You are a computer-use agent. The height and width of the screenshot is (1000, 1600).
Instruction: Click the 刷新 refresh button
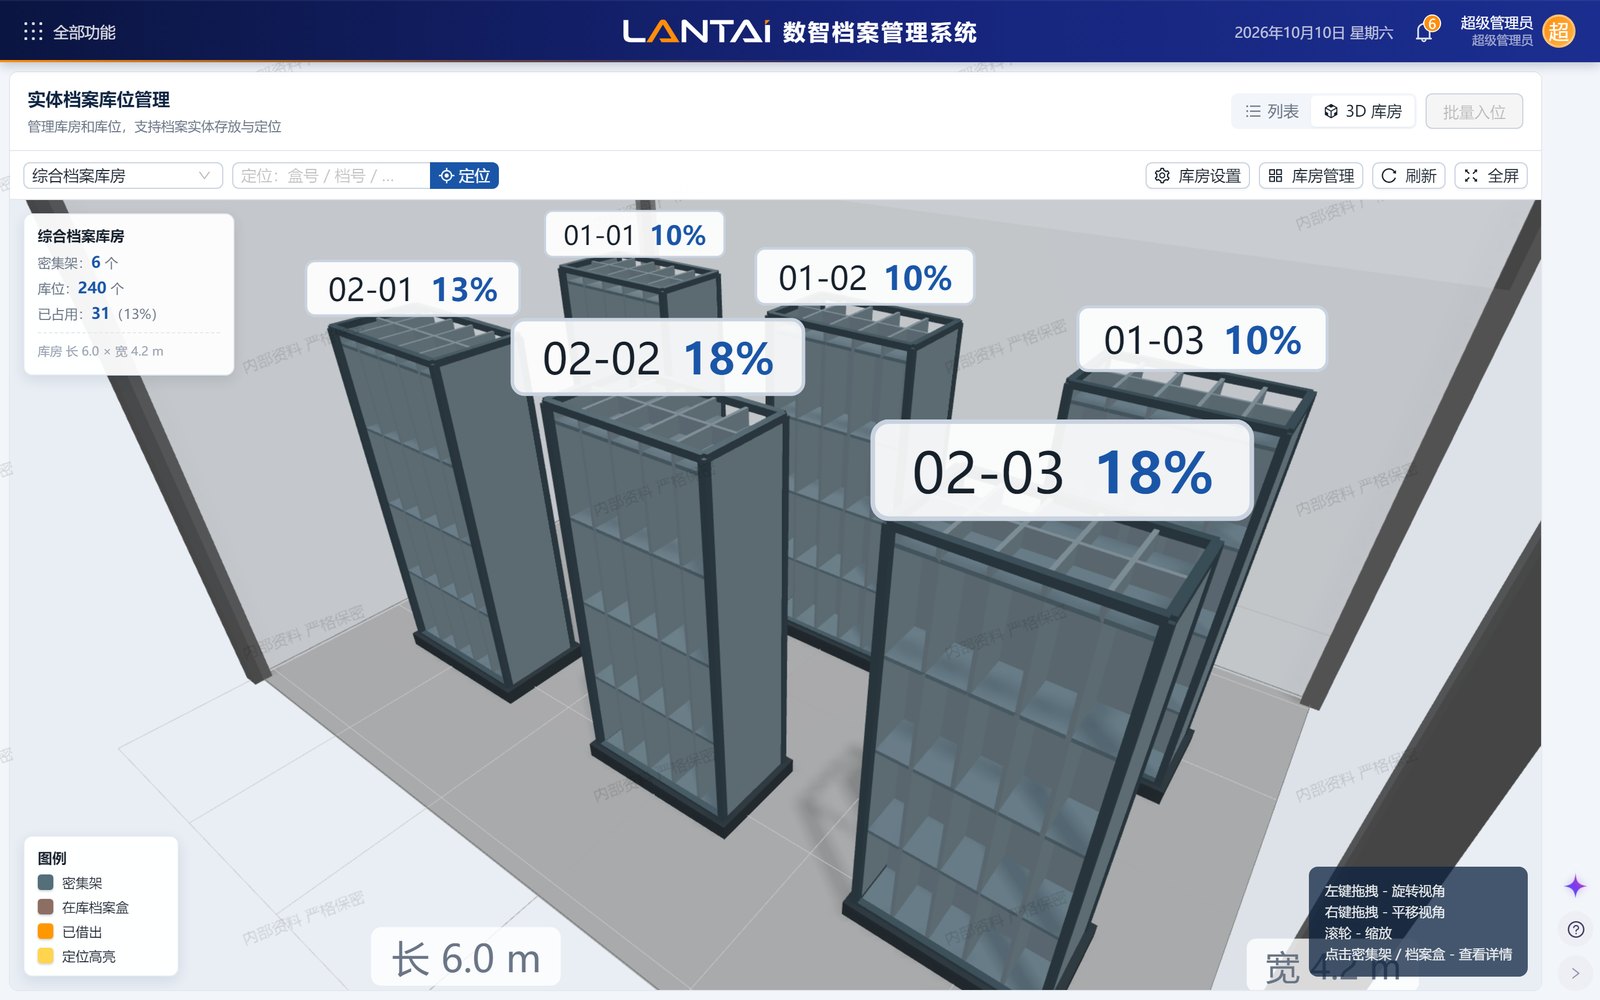click(x=1409, y=176)
